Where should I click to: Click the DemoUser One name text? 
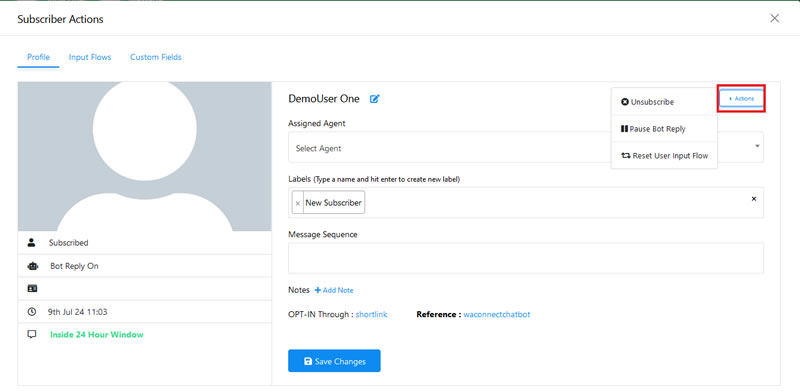click(x=324, y=99)
